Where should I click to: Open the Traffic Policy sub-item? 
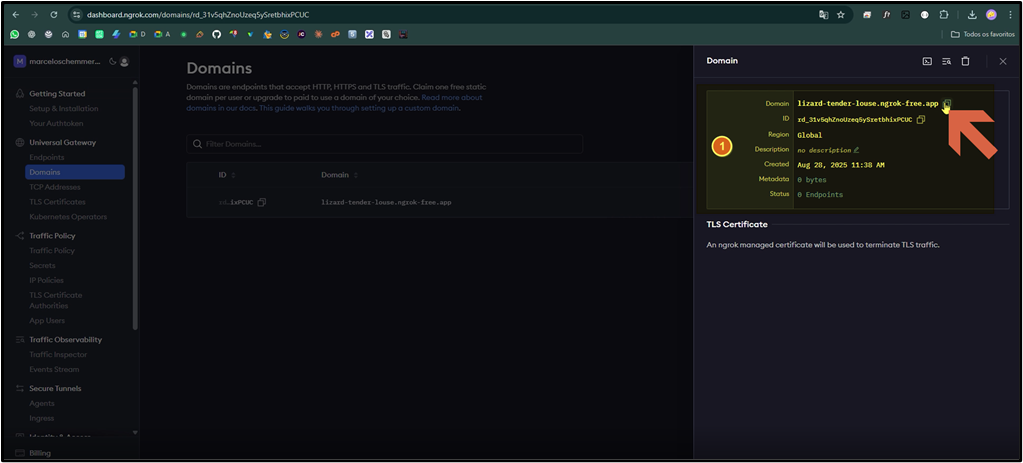point(52,250)
